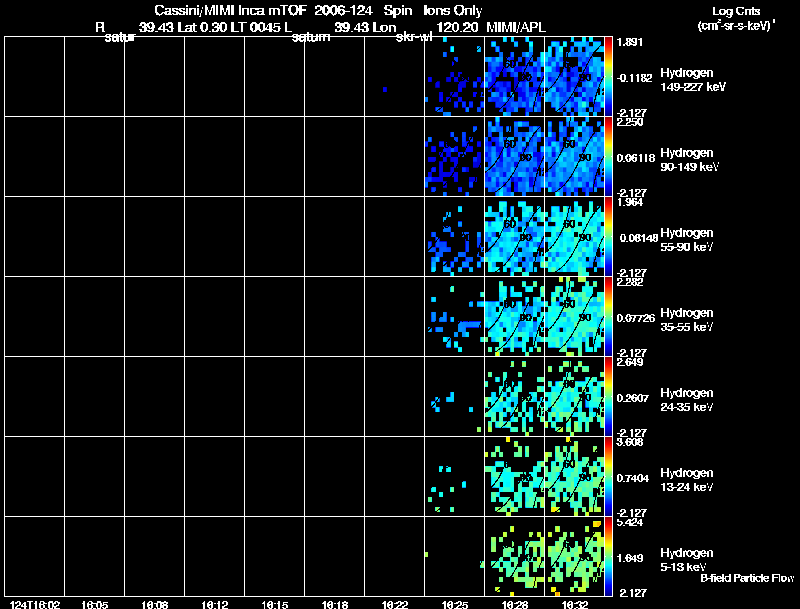
Task: Click the 'MIMI/APL' credit text
Action: [x=516, y=27]
